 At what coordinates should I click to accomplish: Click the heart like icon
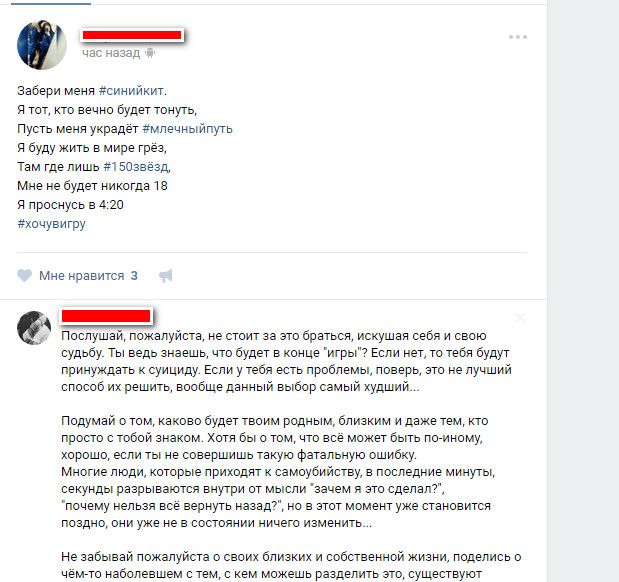coord(24,275)
